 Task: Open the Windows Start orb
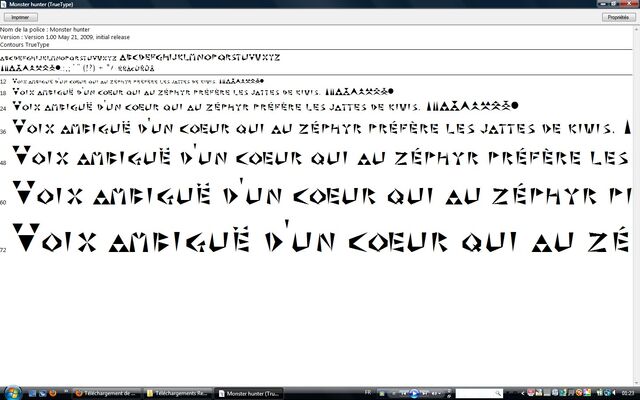[13, 393]
